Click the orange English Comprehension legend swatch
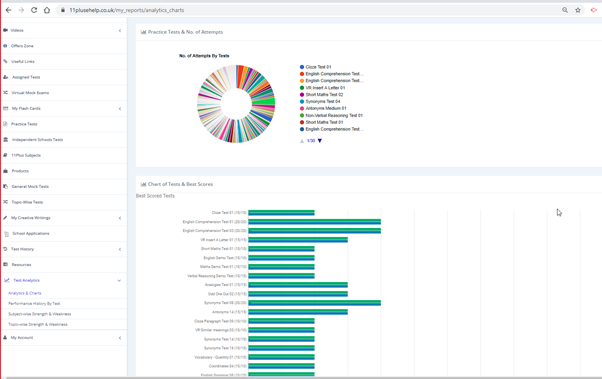Viewport: 602px width, 379px height. [x=302, y=81]
